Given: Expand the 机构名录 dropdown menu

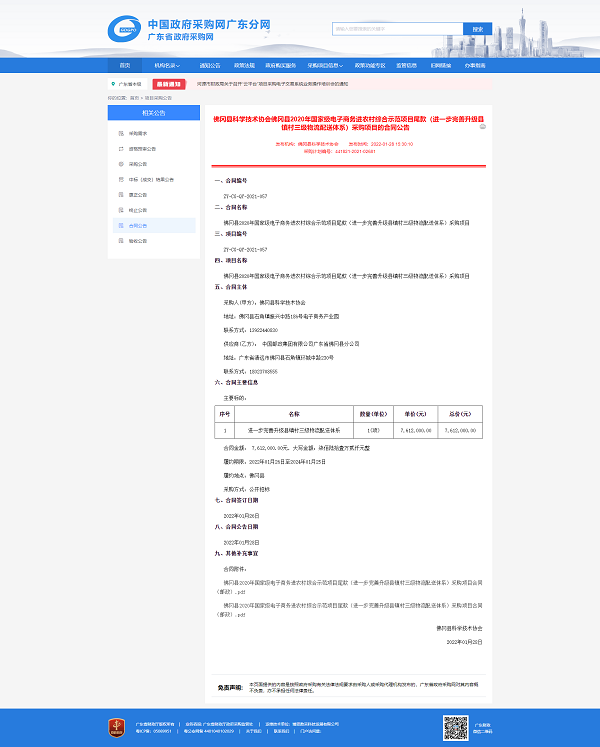Looking at the screenshot, I should click(167, 66).
